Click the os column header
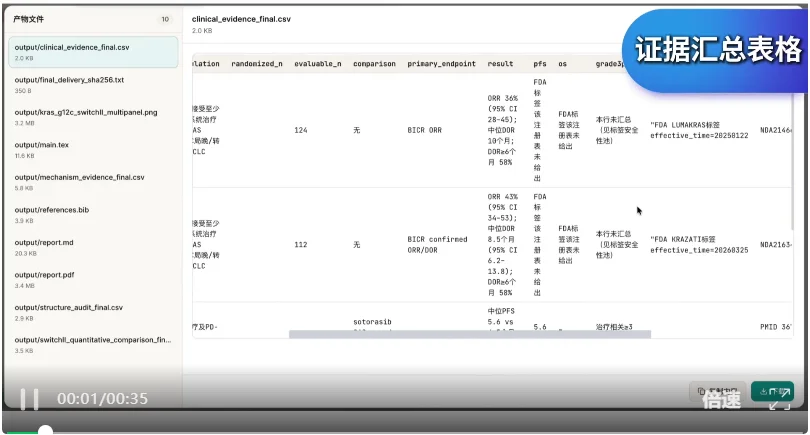Image resolution: width=810 pixels, height=435 pixels. pos(563,64)
